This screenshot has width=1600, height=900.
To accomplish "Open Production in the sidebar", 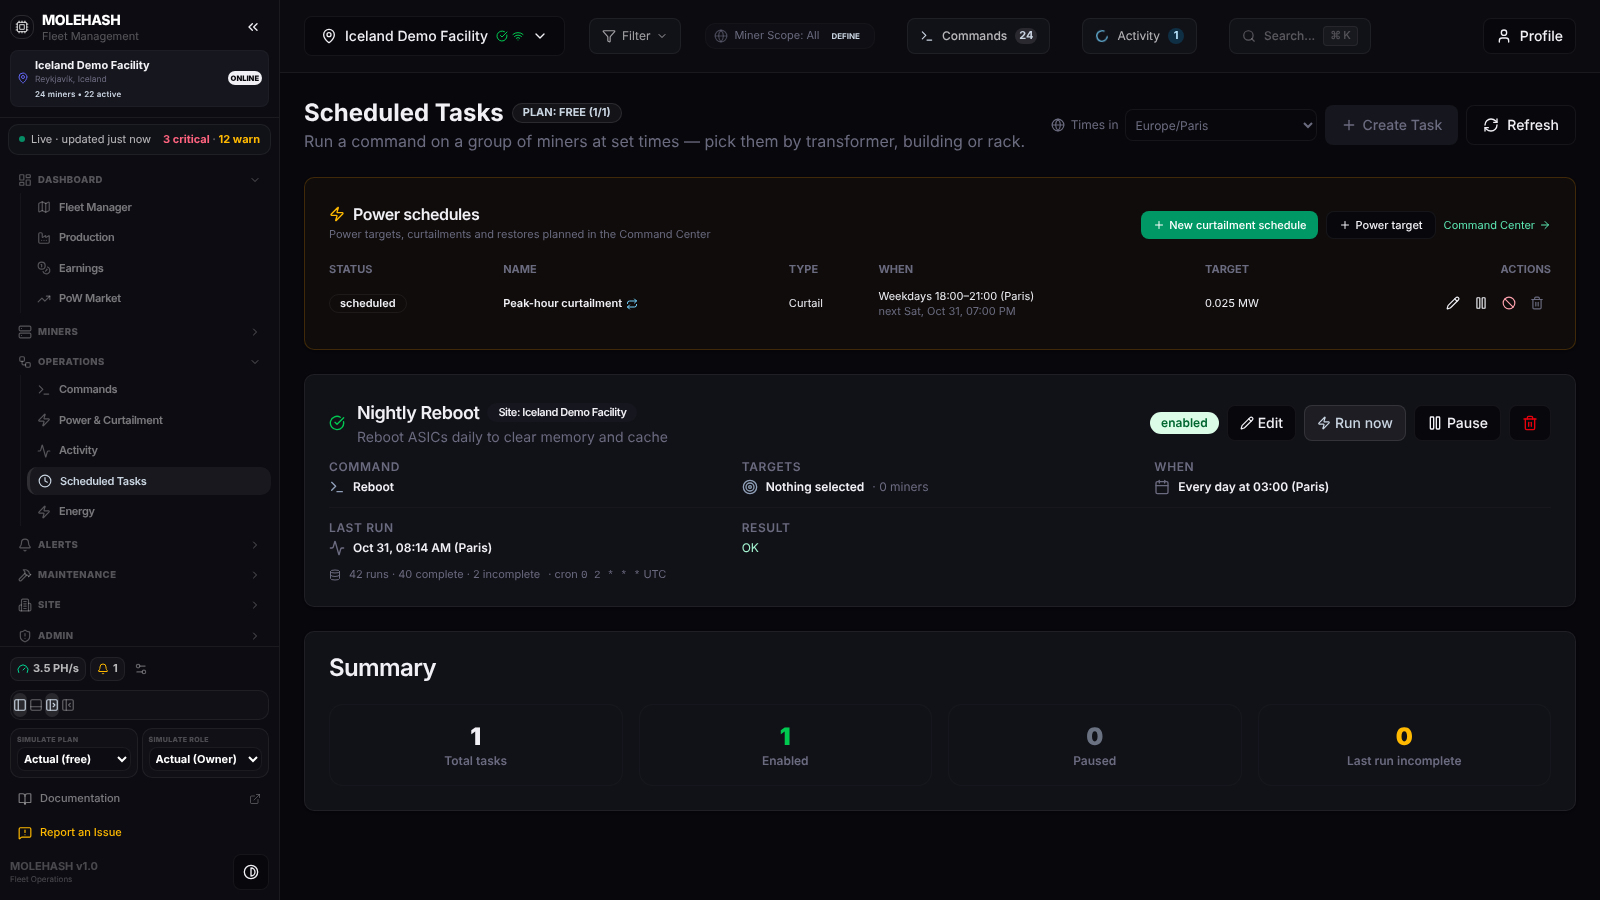I will [149, 237].
